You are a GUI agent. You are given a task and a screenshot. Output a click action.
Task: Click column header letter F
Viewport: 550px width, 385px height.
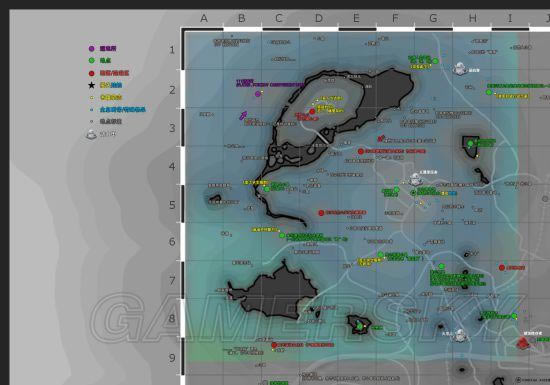395,18
